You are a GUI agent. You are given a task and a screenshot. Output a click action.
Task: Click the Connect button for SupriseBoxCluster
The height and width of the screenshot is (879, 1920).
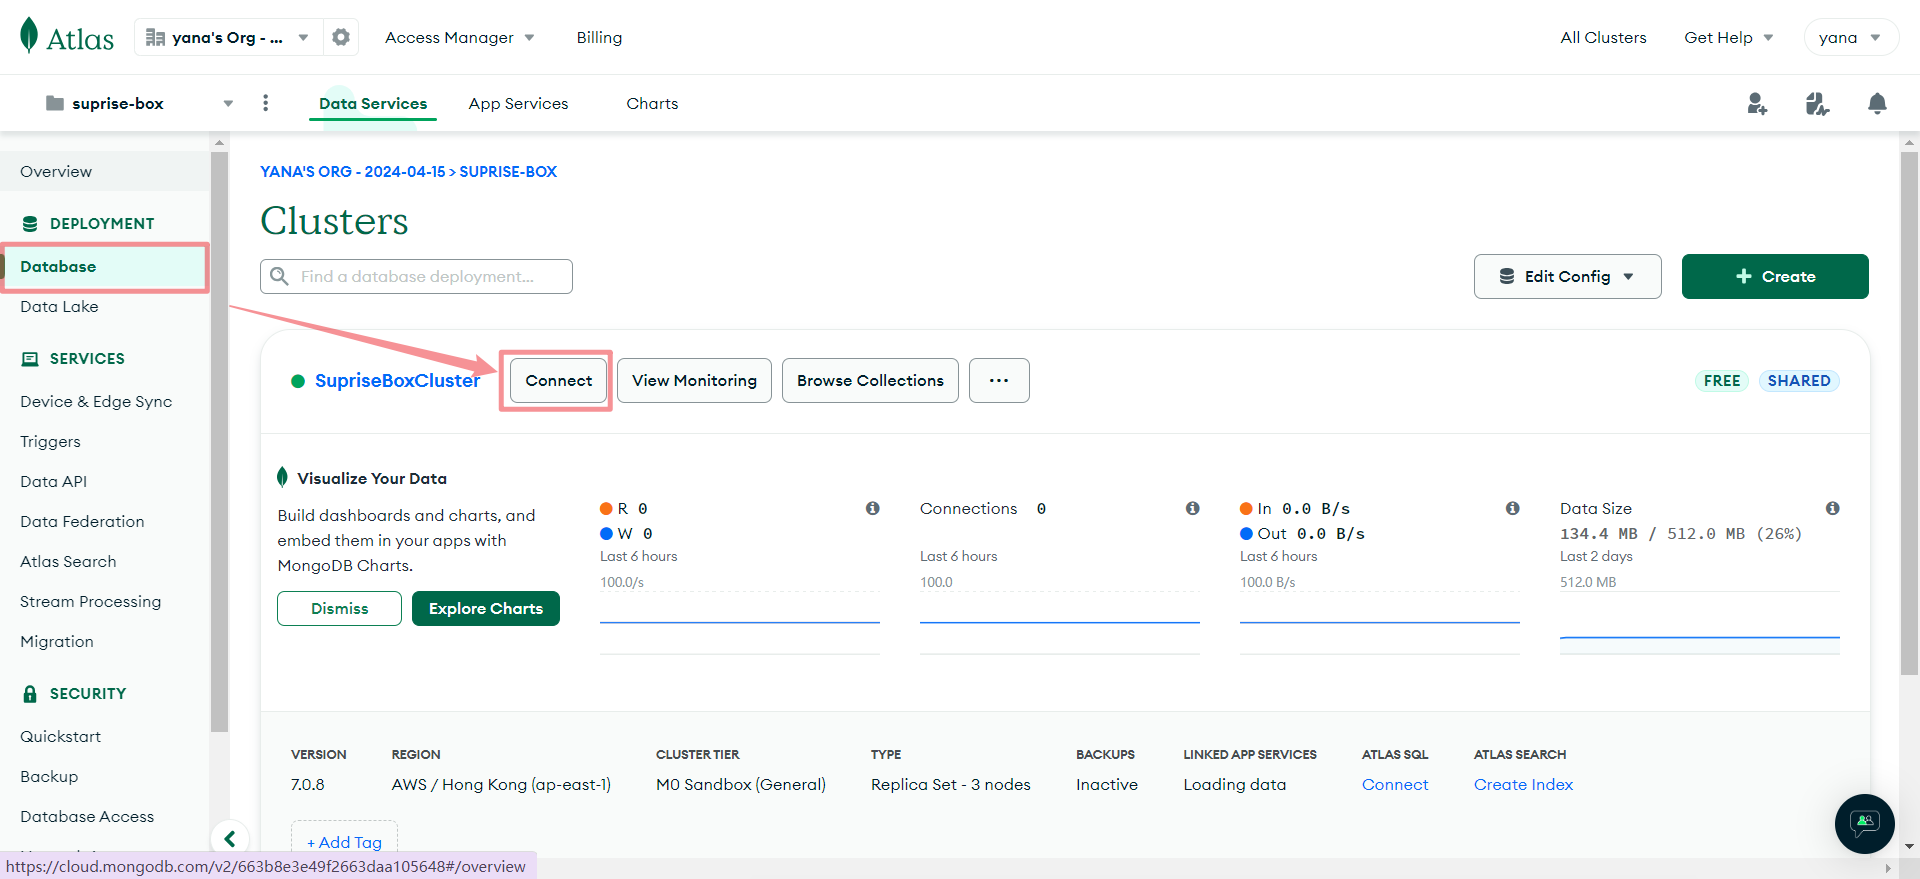click(558, 380)
